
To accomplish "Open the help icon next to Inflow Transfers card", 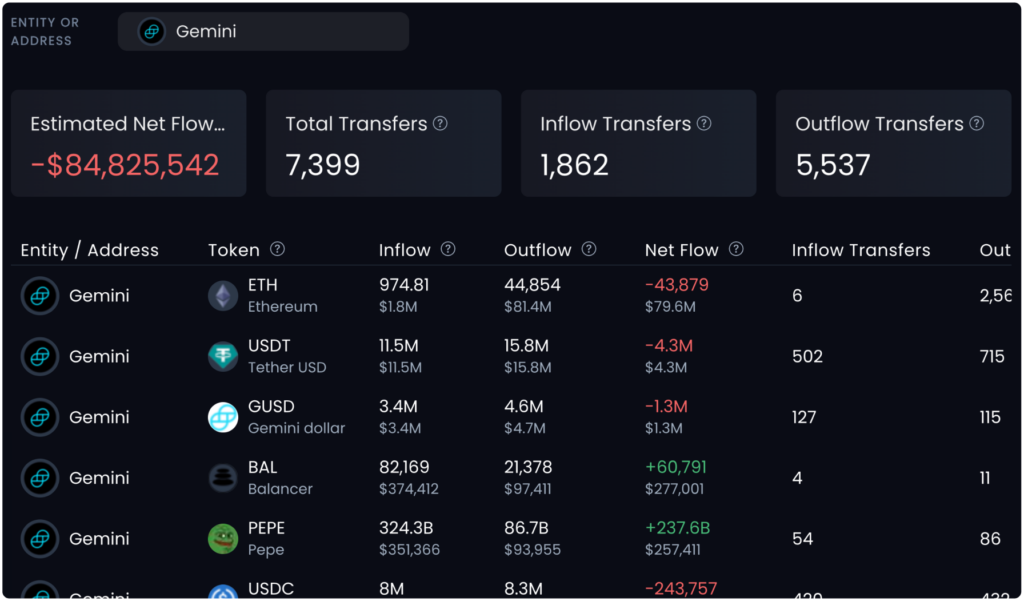I will (704, 123).
